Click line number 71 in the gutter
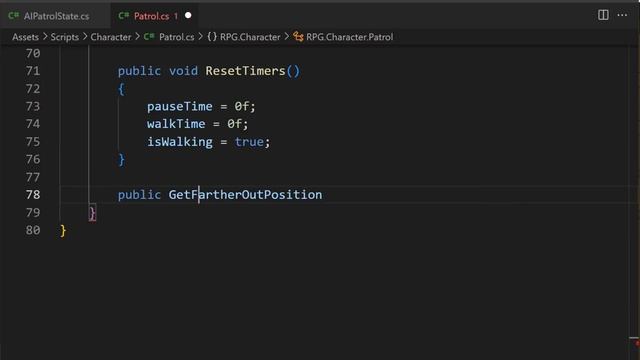Viewport: 640px width, 360px height. pyautogui.click(x=33, y=71)
